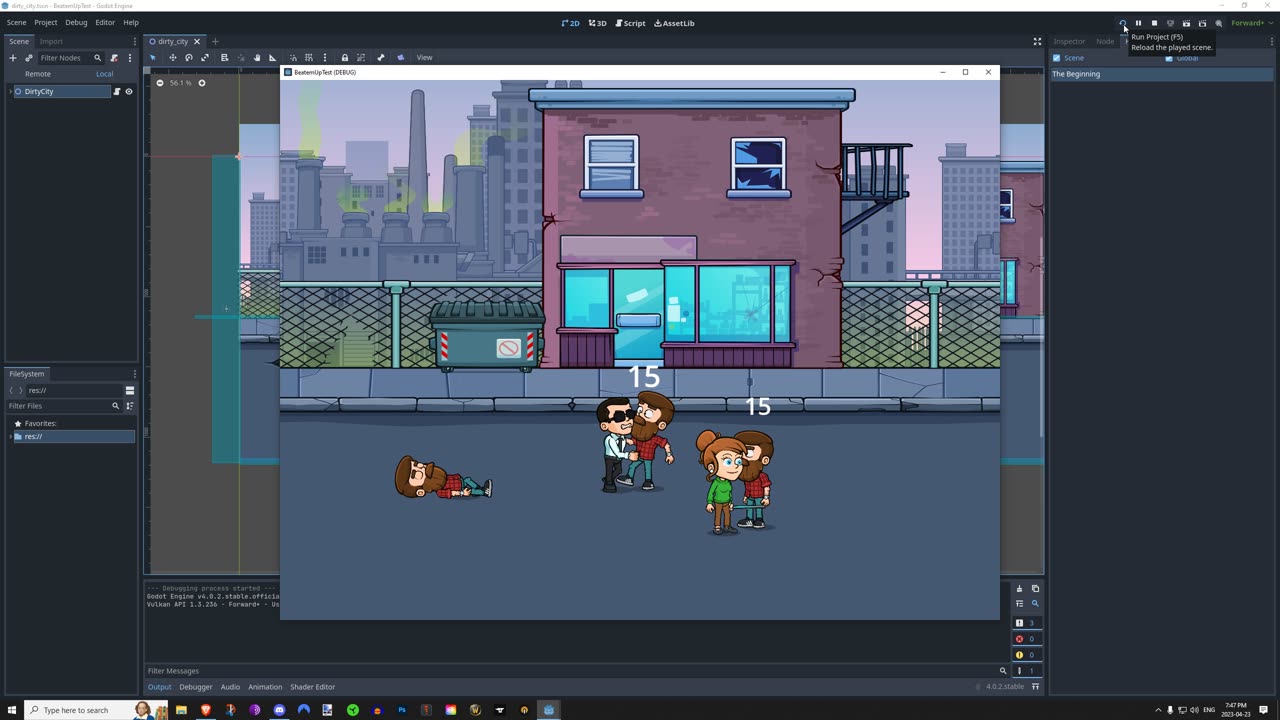The height and width of the screenshot is (720, 1280).
Task: Choose the Rotate Mode tool
Action: 189,58
